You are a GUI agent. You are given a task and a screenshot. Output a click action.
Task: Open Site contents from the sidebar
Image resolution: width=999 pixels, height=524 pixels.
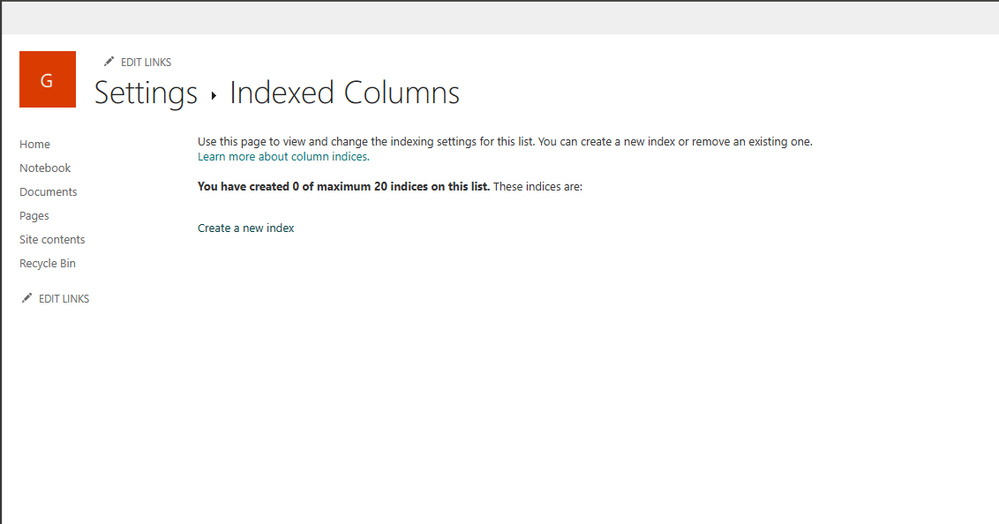click(x=52, y=239)
